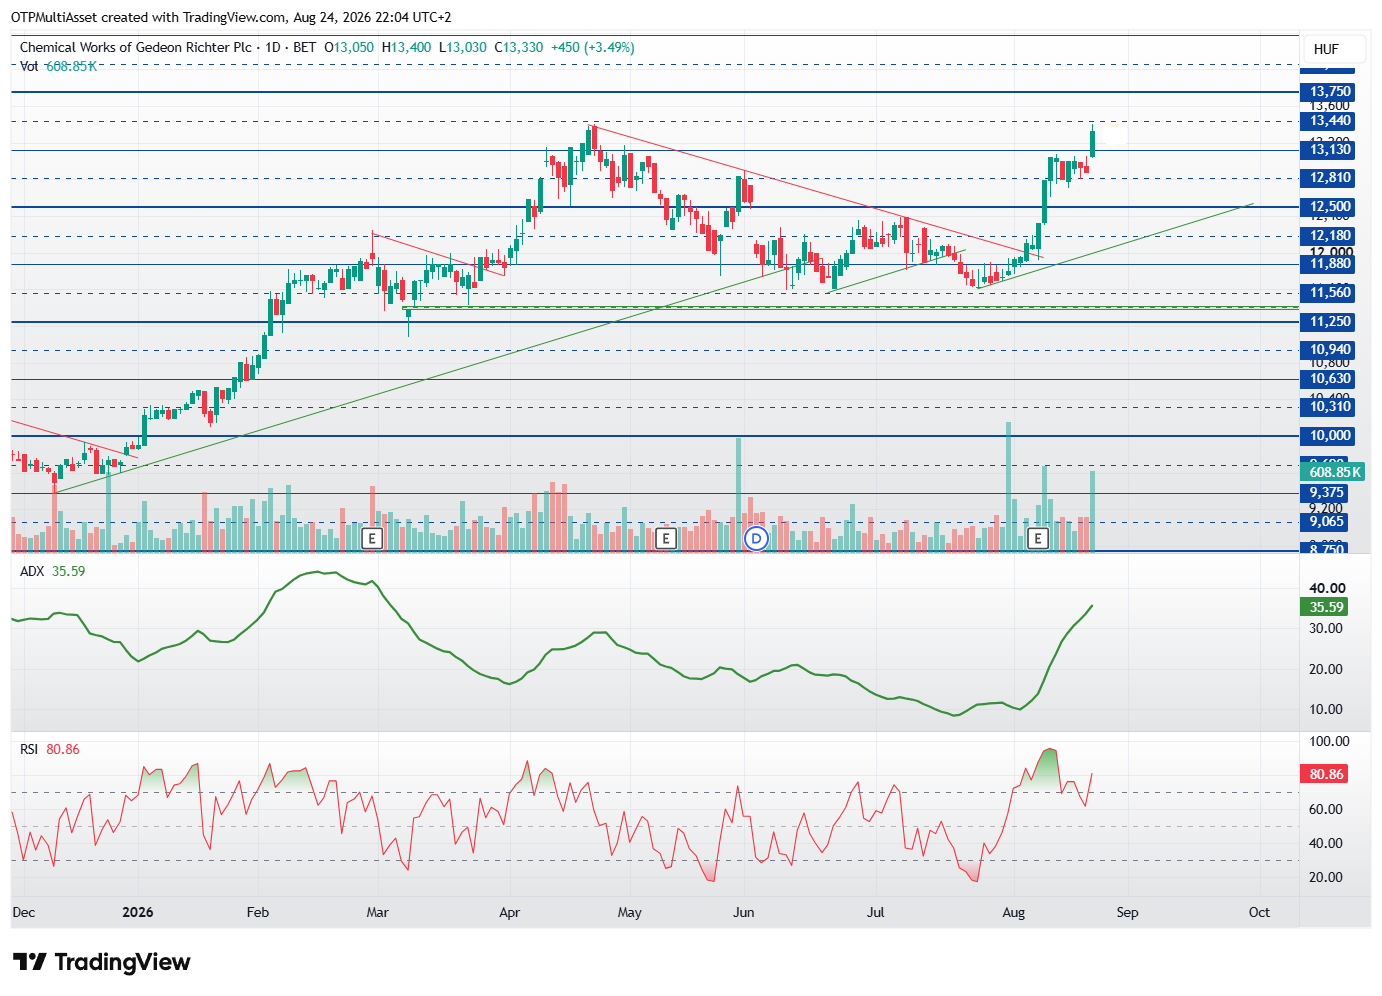Click the earnings E marker in August
Screen dimensions: 1382x996
(1038, 539)
